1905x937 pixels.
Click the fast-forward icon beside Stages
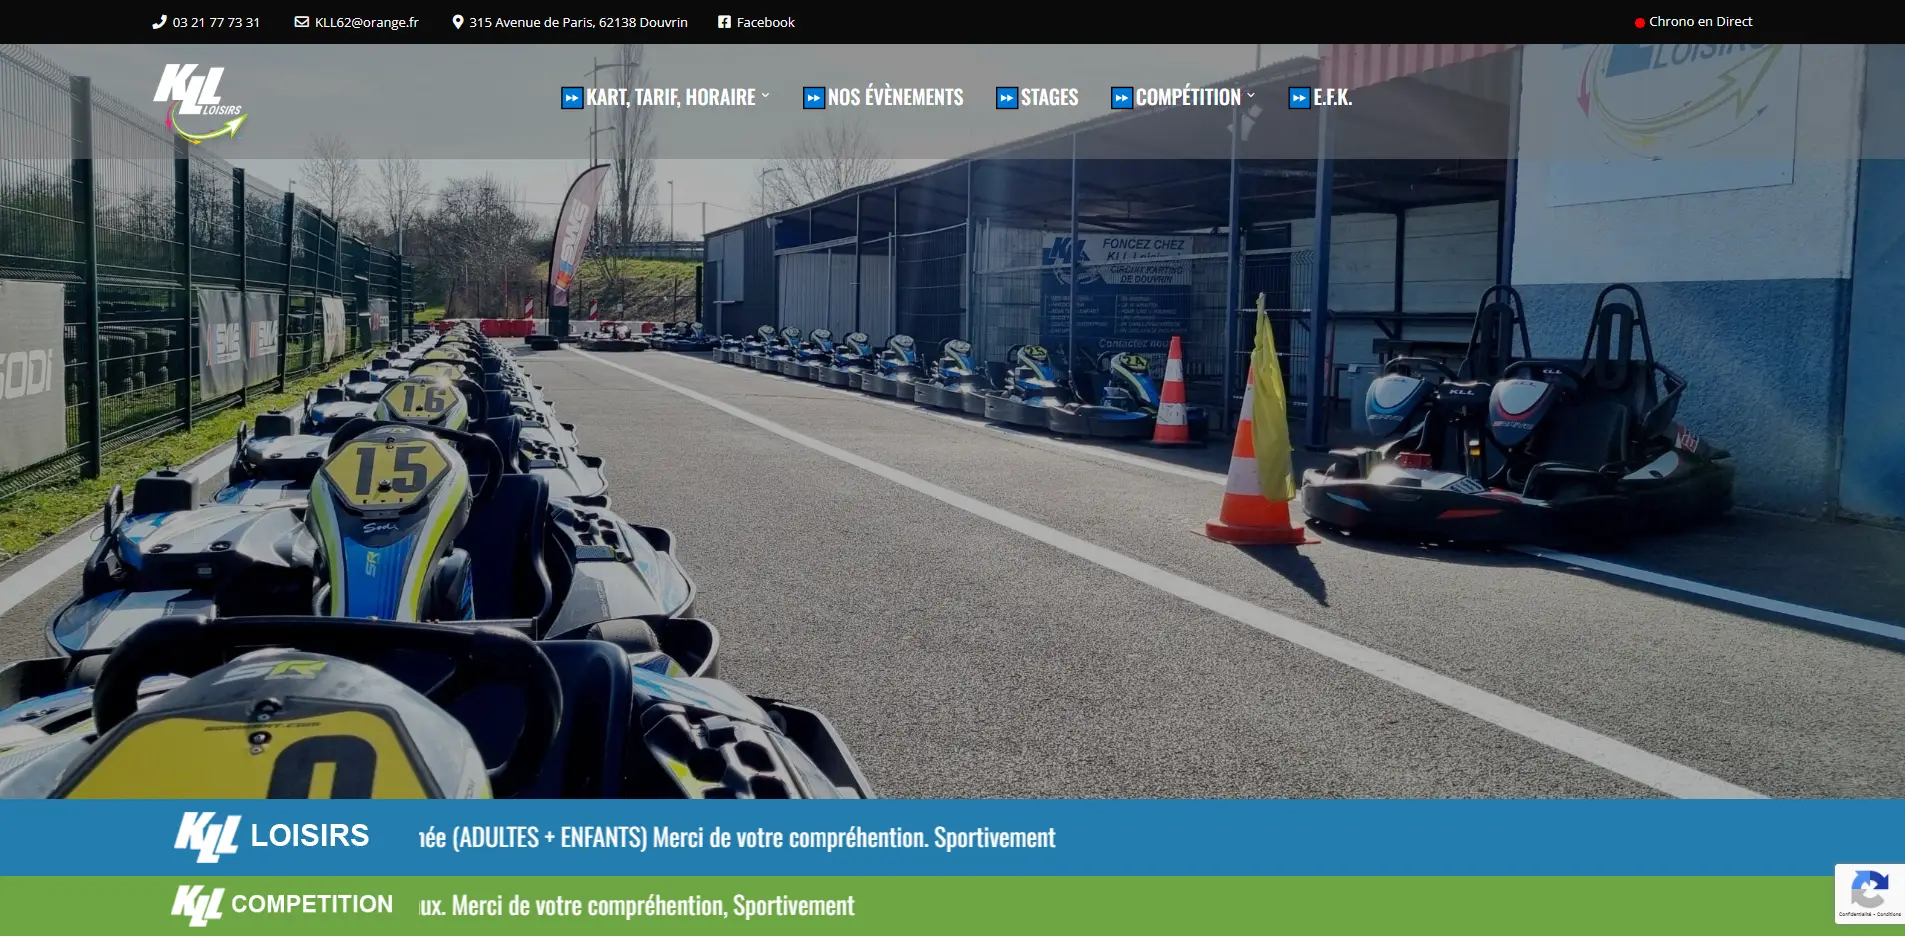(1006, 98)
